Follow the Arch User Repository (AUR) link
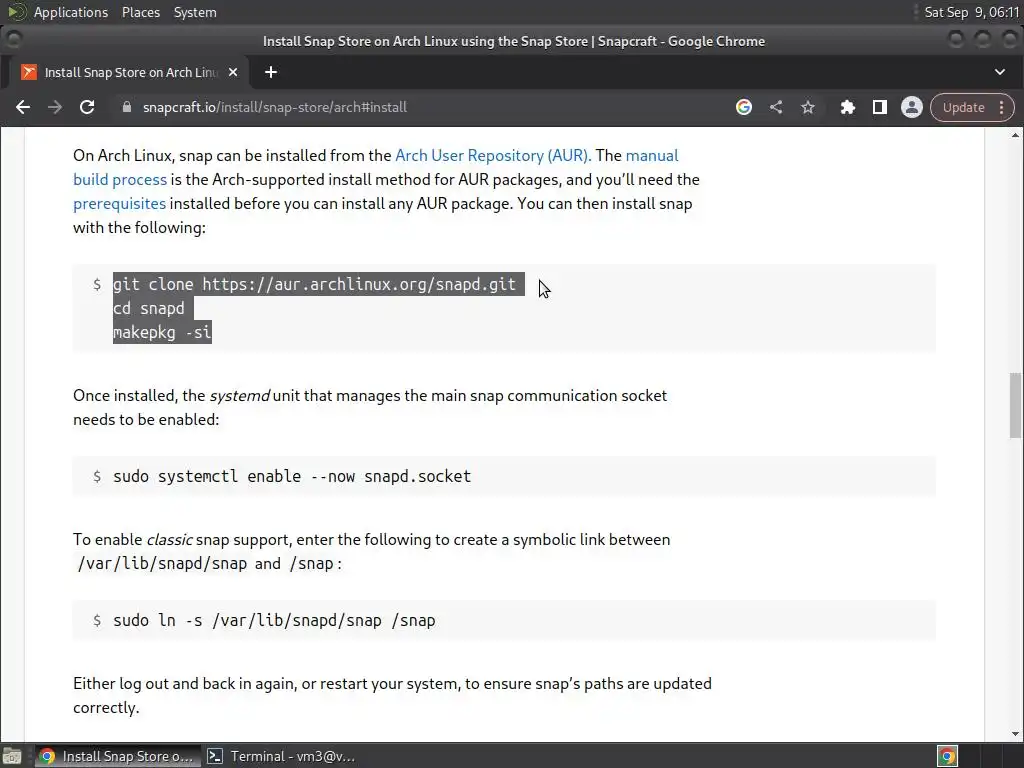Viewport: 1024px width, 768px height. (493, 155)
